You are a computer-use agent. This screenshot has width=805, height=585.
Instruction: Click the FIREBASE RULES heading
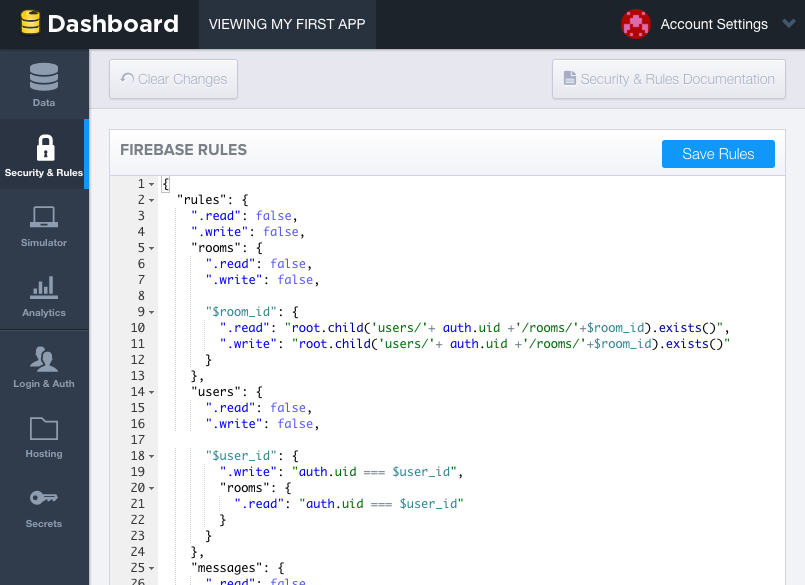coord(183,150)
